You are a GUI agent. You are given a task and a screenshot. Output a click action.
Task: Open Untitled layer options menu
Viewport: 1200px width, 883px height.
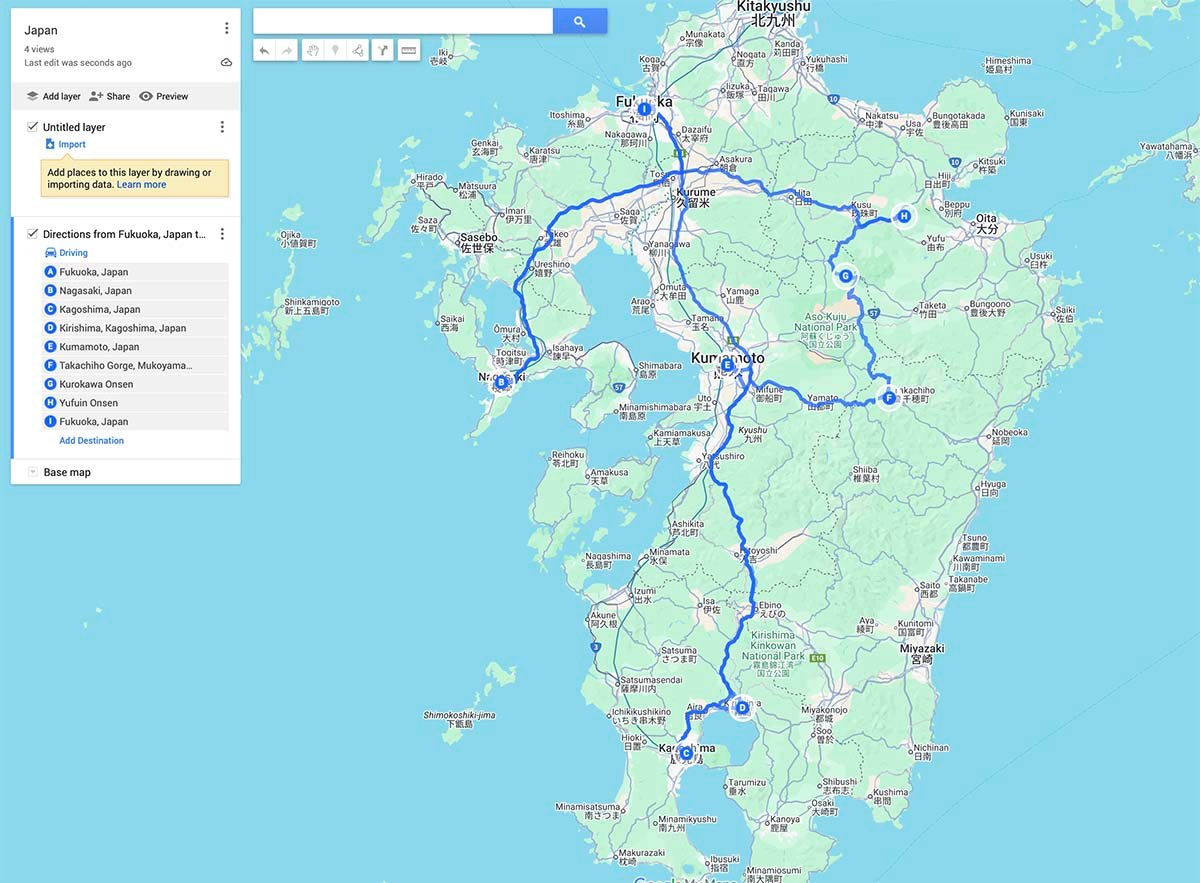[x=222, y=127]
